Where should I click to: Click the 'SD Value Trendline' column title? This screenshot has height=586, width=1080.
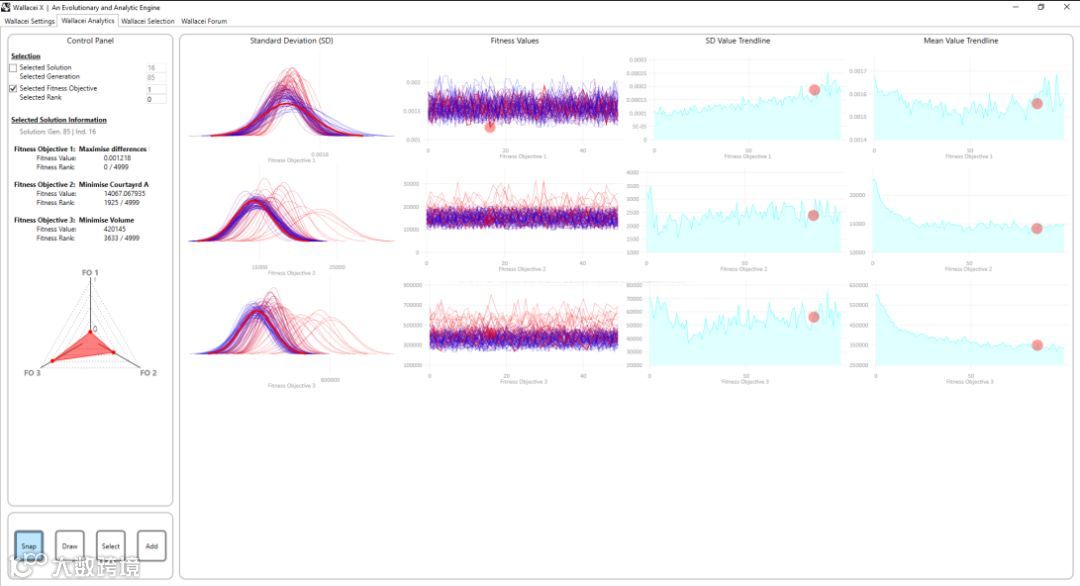coord(738,41)
